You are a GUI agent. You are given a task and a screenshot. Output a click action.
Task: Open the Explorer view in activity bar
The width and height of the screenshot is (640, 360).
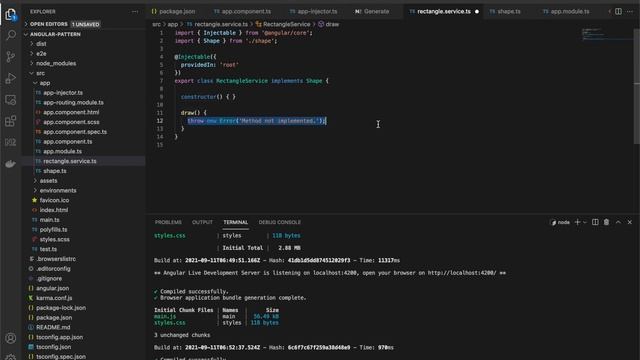click(11, 15)
